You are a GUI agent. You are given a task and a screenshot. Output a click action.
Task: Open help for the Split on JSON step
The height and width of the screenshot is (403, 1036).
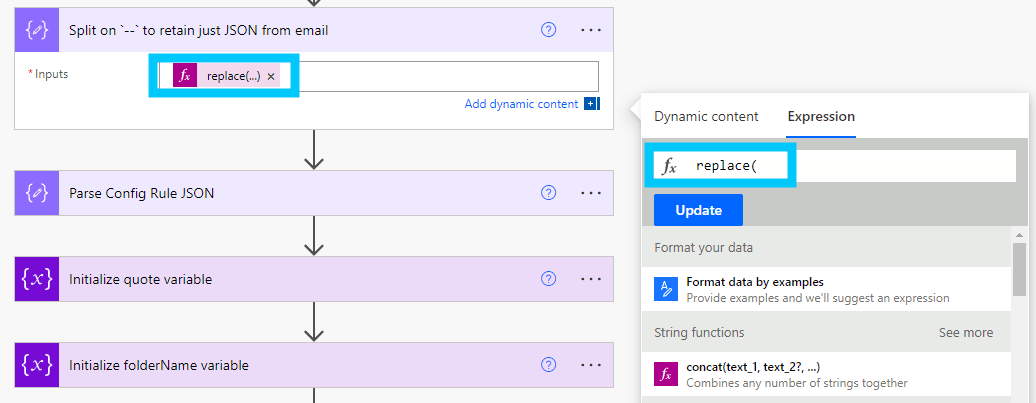[548, 30]
